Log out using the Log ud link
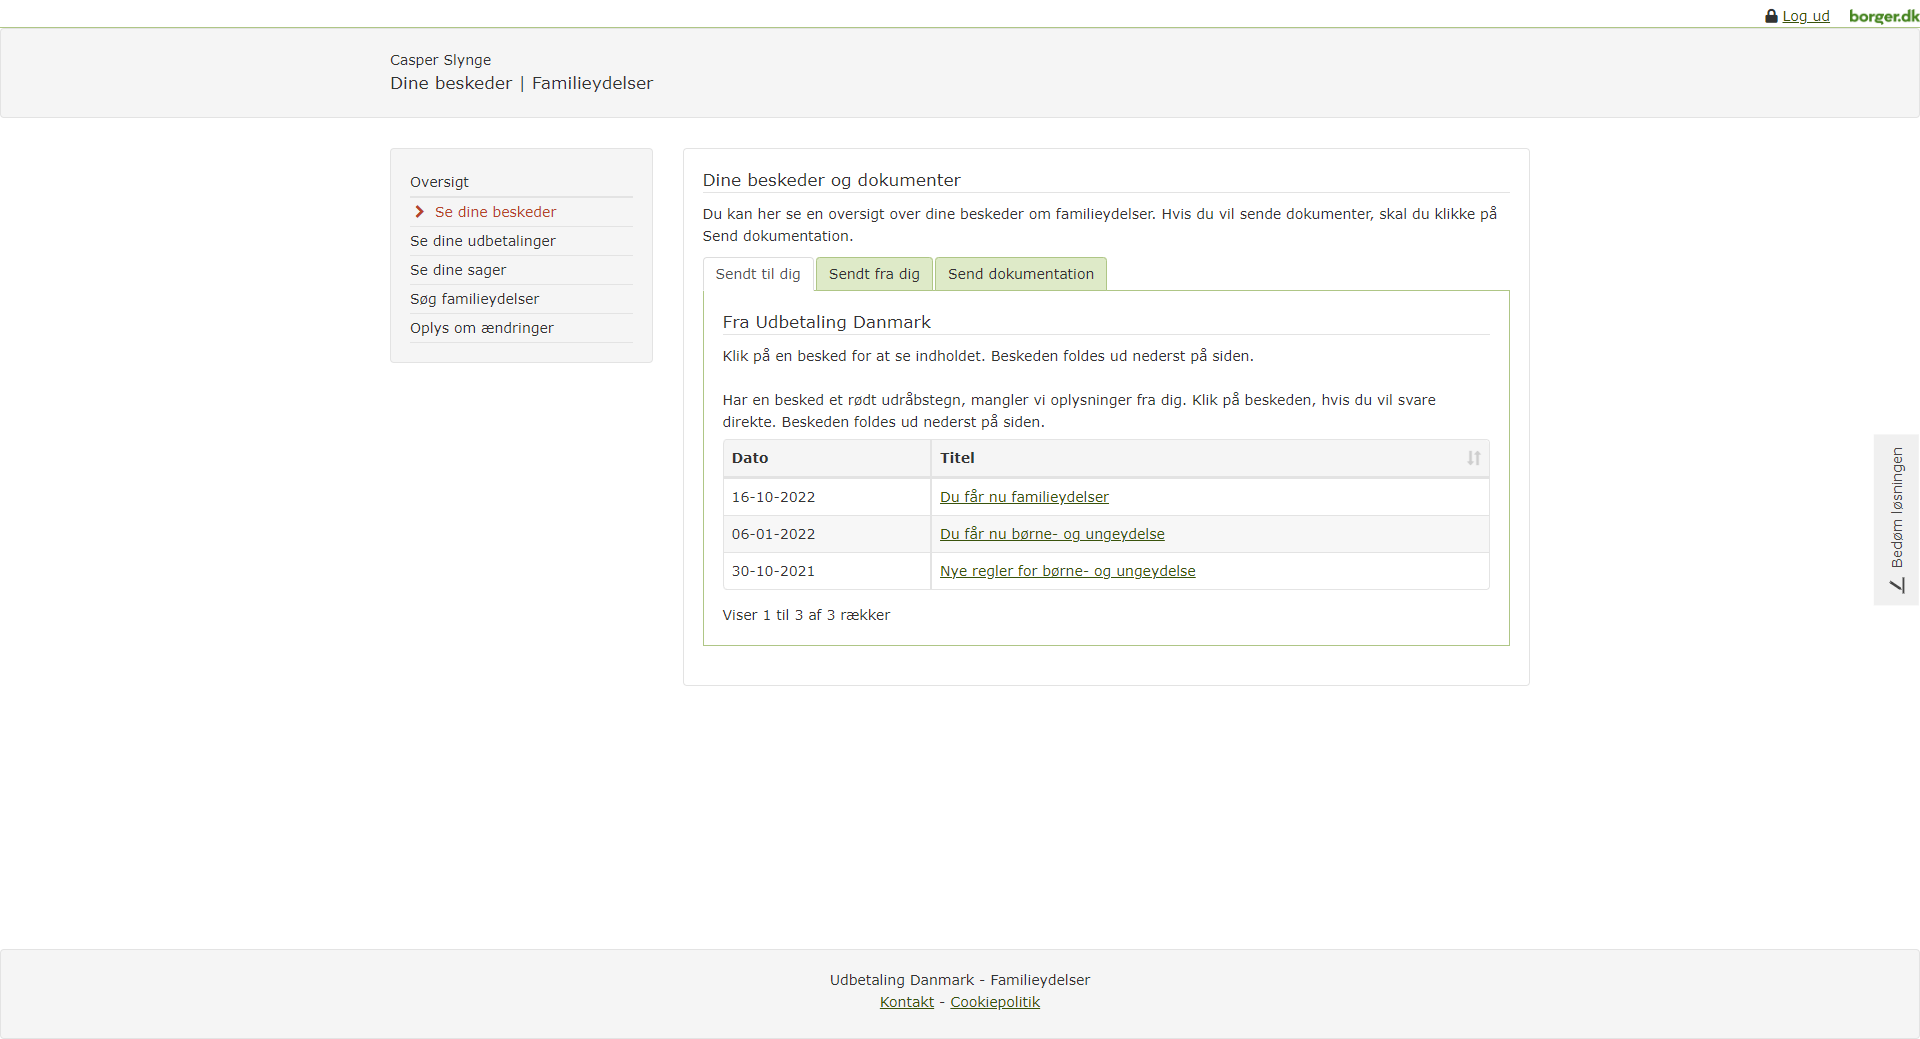The height and width of the screenshot is (1039, 1920). click(x=1805, y=16)
